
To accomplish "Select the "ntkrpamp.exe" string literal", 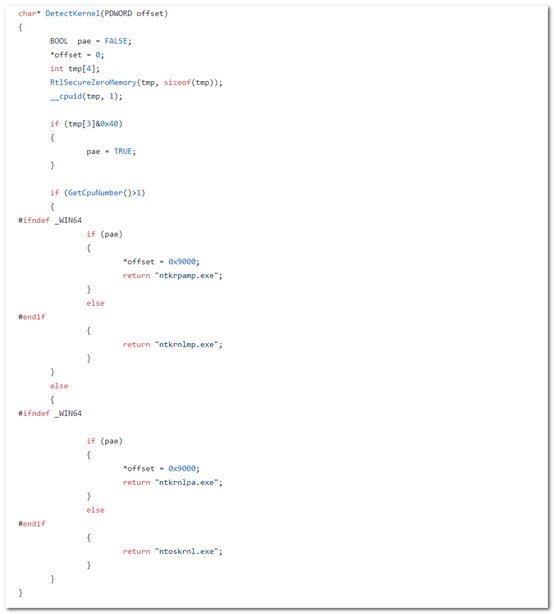I will 186,275.
